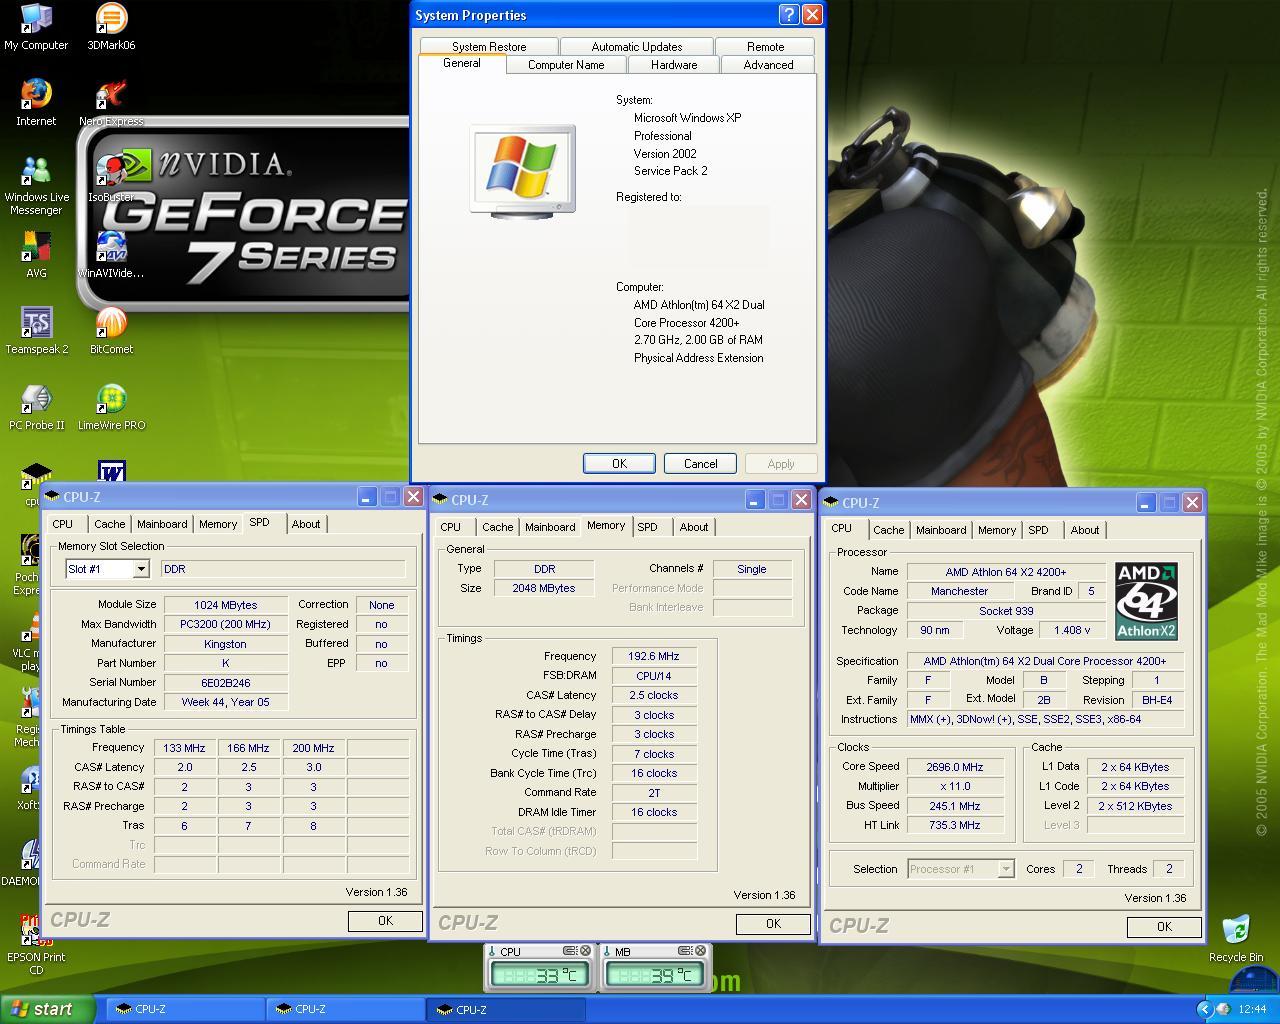The width and height of the screenshot is (1280, 1024).
Task: Open the Windows Start menu
Action: [x=48, y=1009]
